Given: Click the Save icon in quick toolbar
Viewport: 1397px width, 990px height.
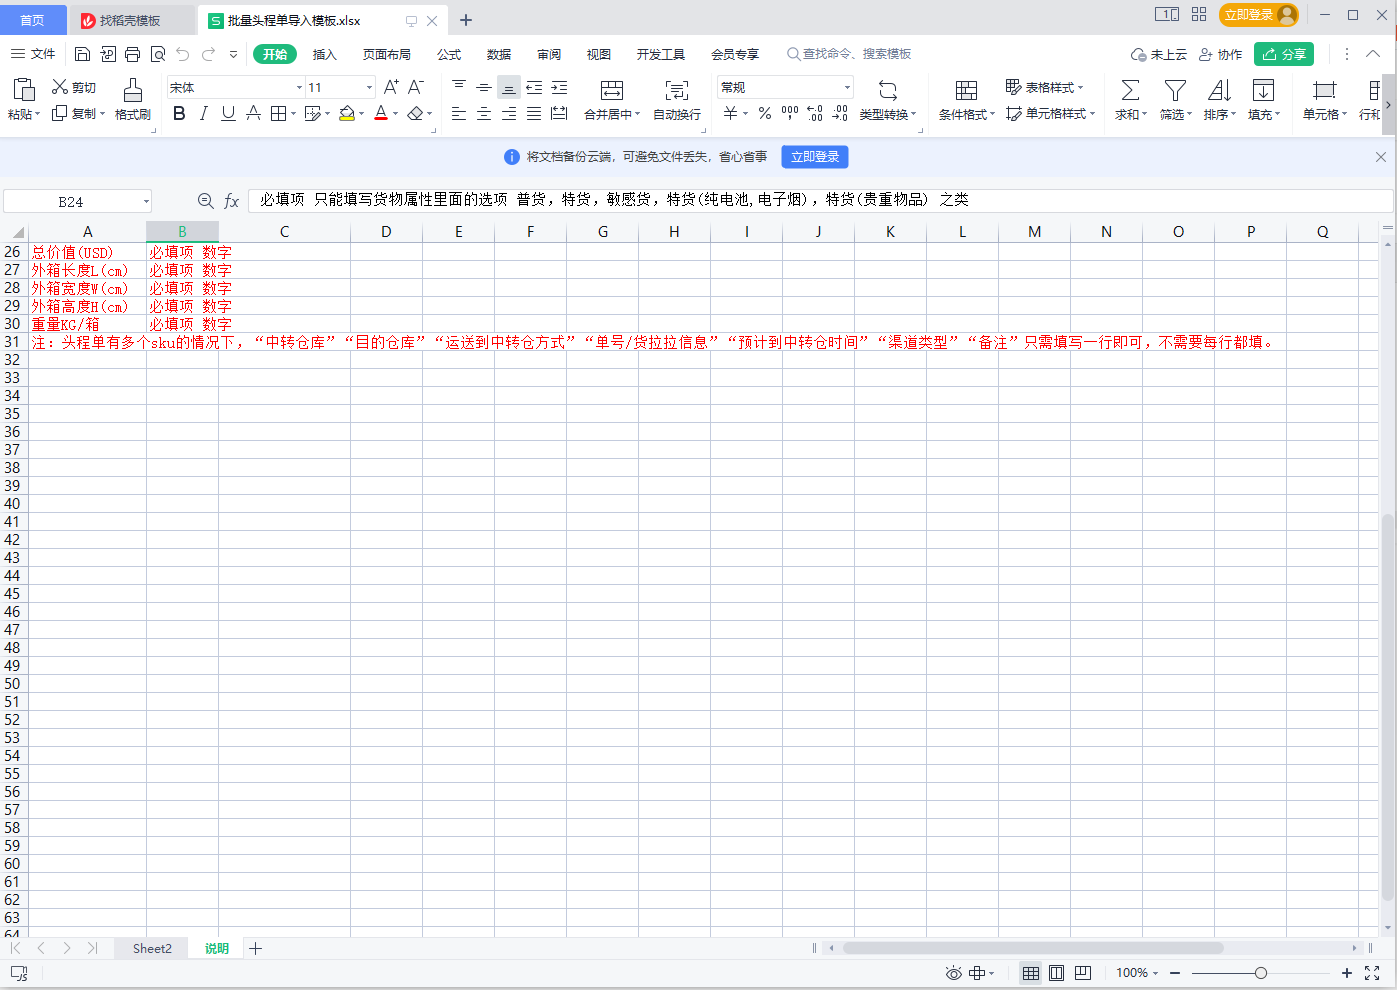Looking at the screenshot, I should point(83,54).
